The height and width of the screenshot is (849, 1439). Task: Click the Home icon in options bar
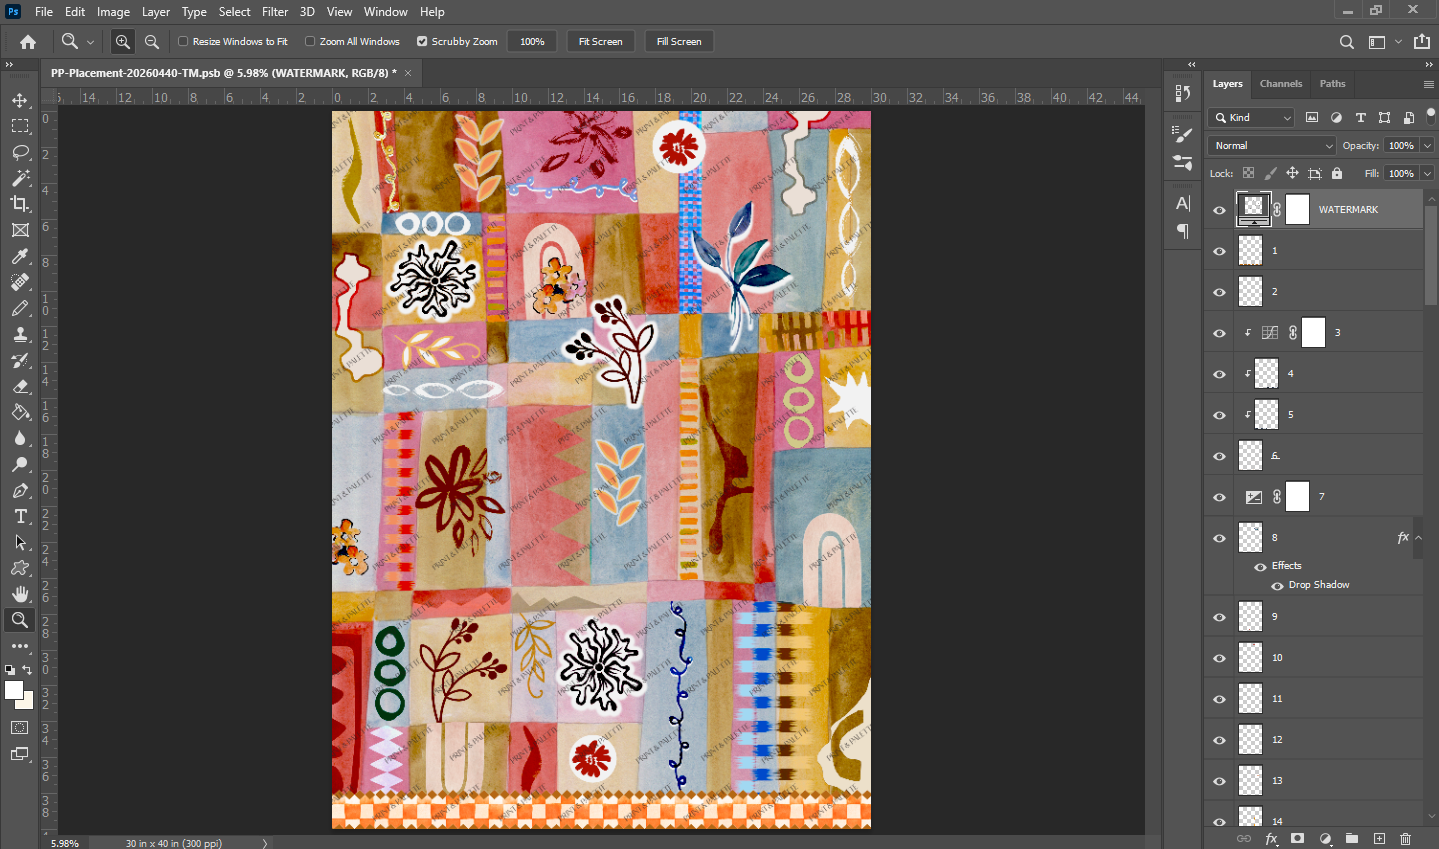point(28,42)
